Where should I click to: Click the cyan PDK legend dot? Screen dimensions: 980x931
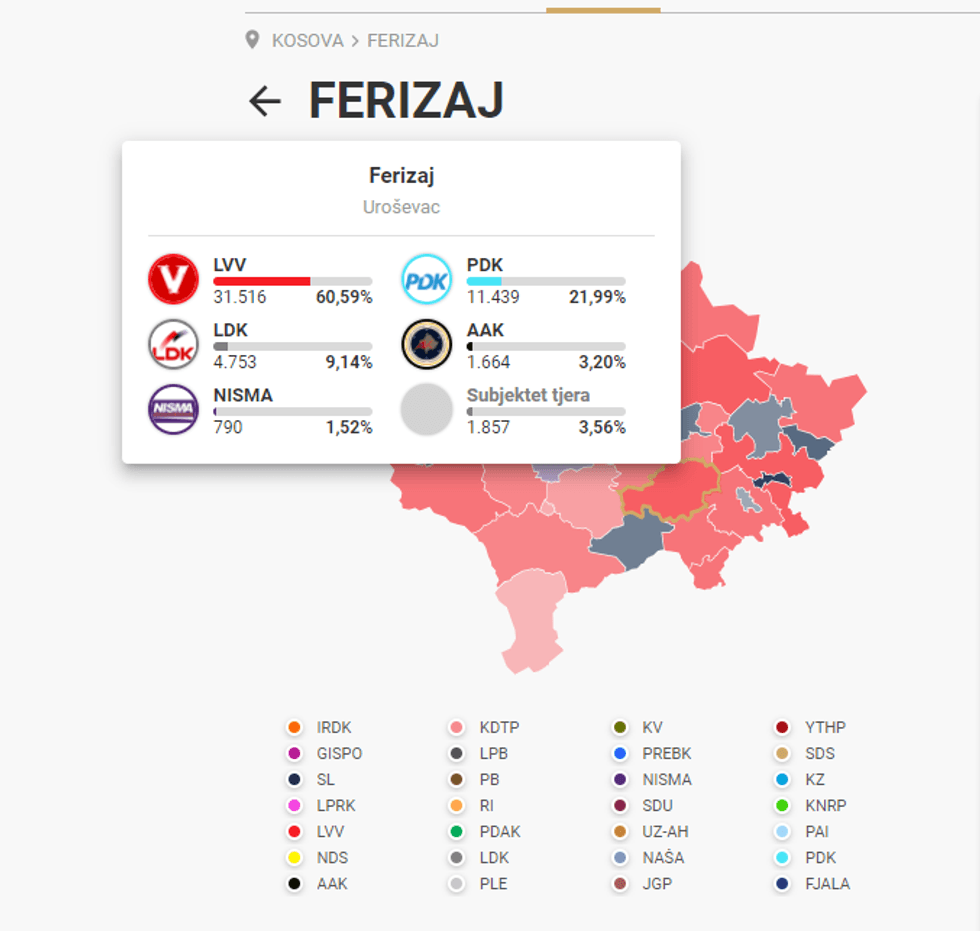click(784, 858)
